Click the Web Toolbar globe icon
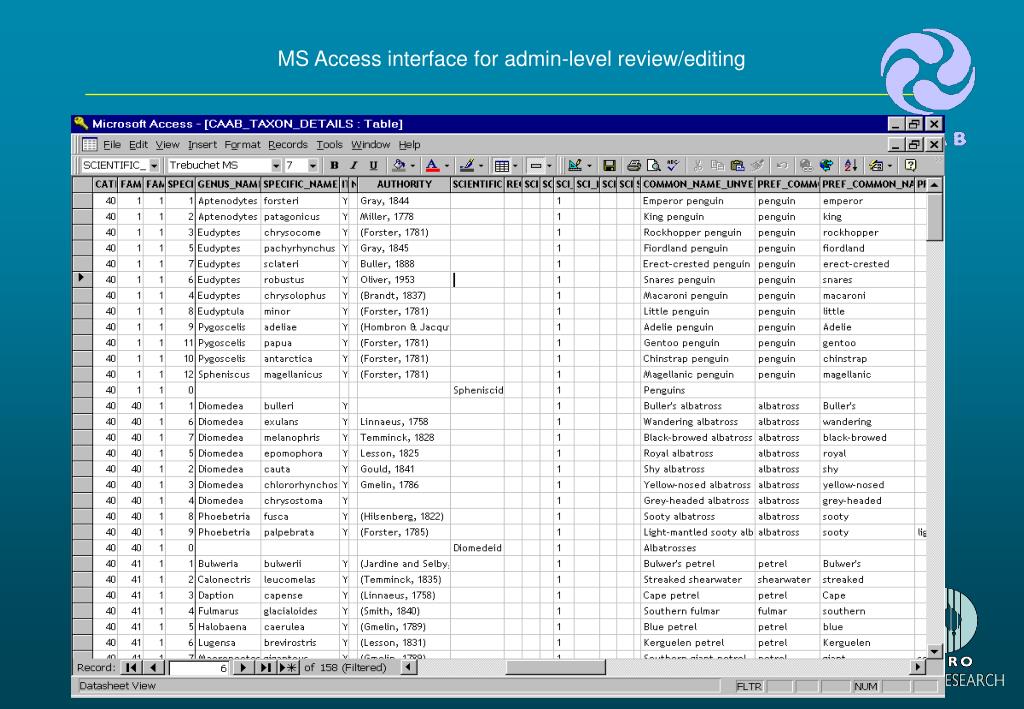This screenshot has width=1024, height=709. tap(826, 165)
